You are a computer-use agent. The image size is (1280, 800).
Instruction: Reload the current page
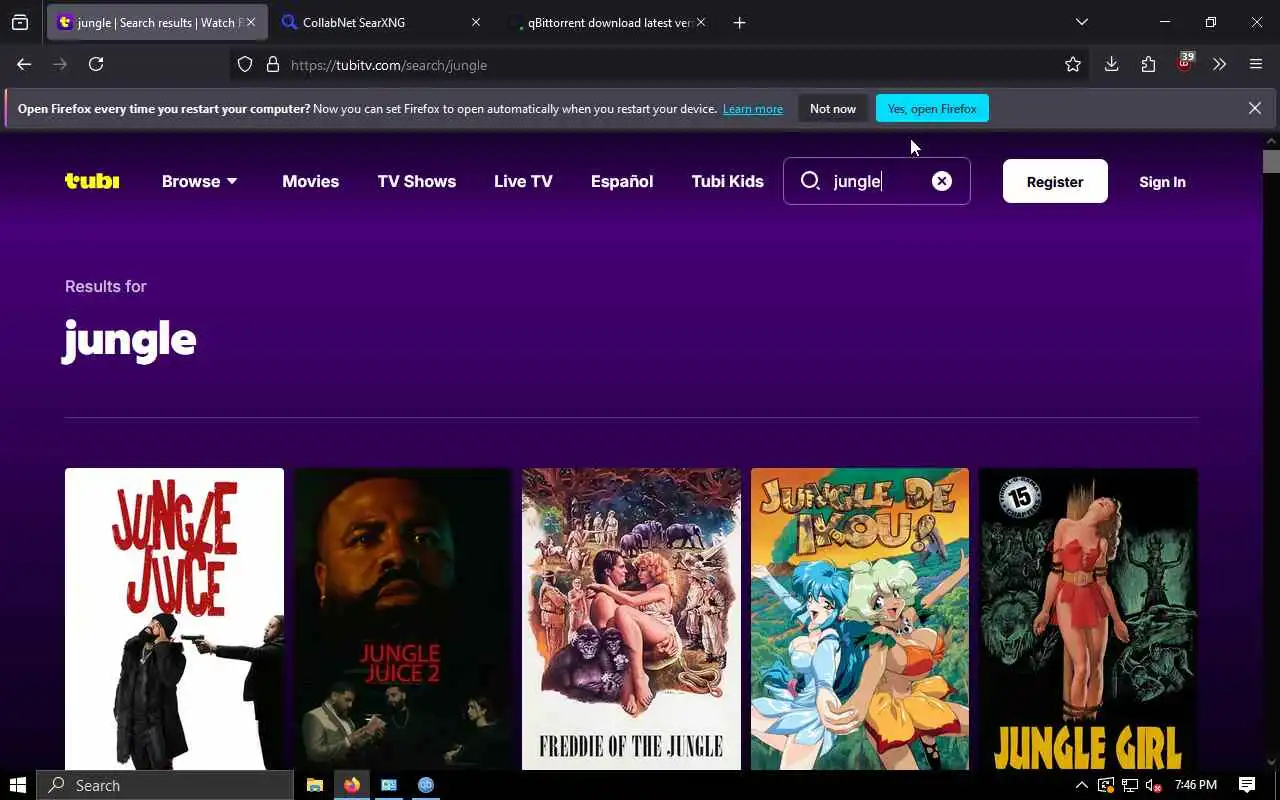click(96, 64)
